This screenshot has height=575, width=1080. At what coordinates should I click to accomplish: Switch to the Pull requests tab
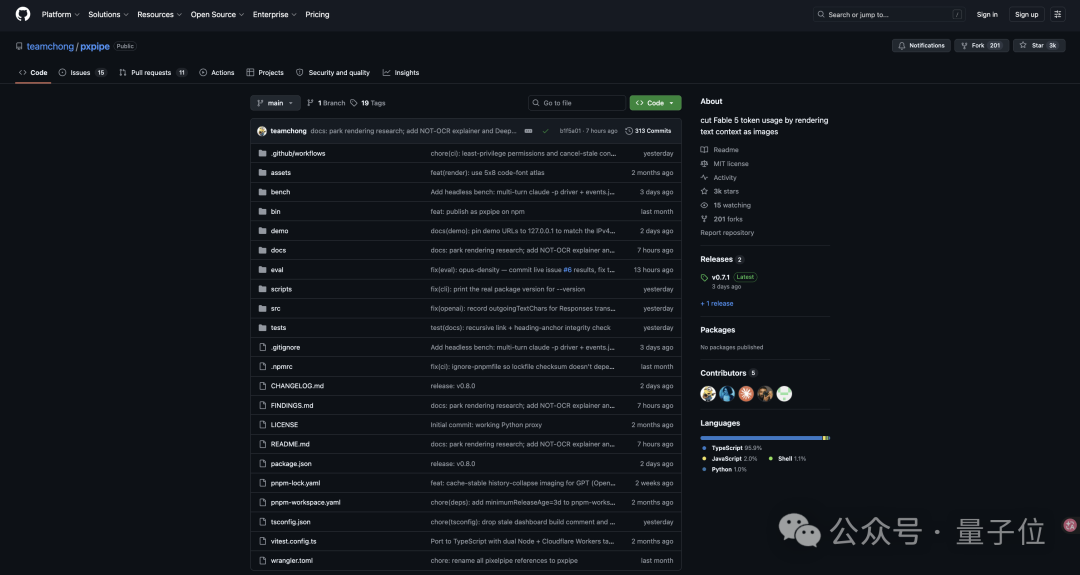click(152, 72)
